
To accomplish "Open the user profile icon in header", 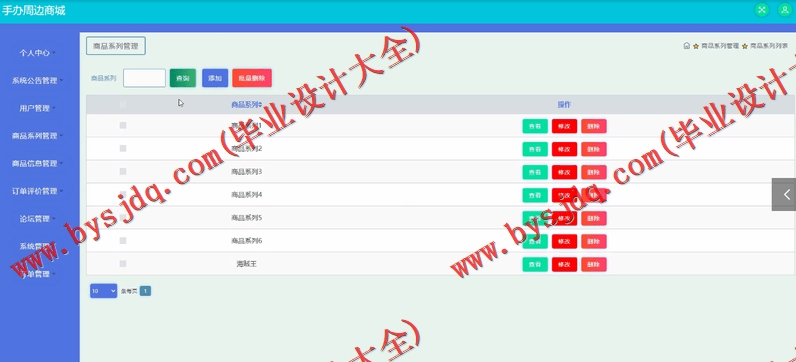I will point(785,10).
